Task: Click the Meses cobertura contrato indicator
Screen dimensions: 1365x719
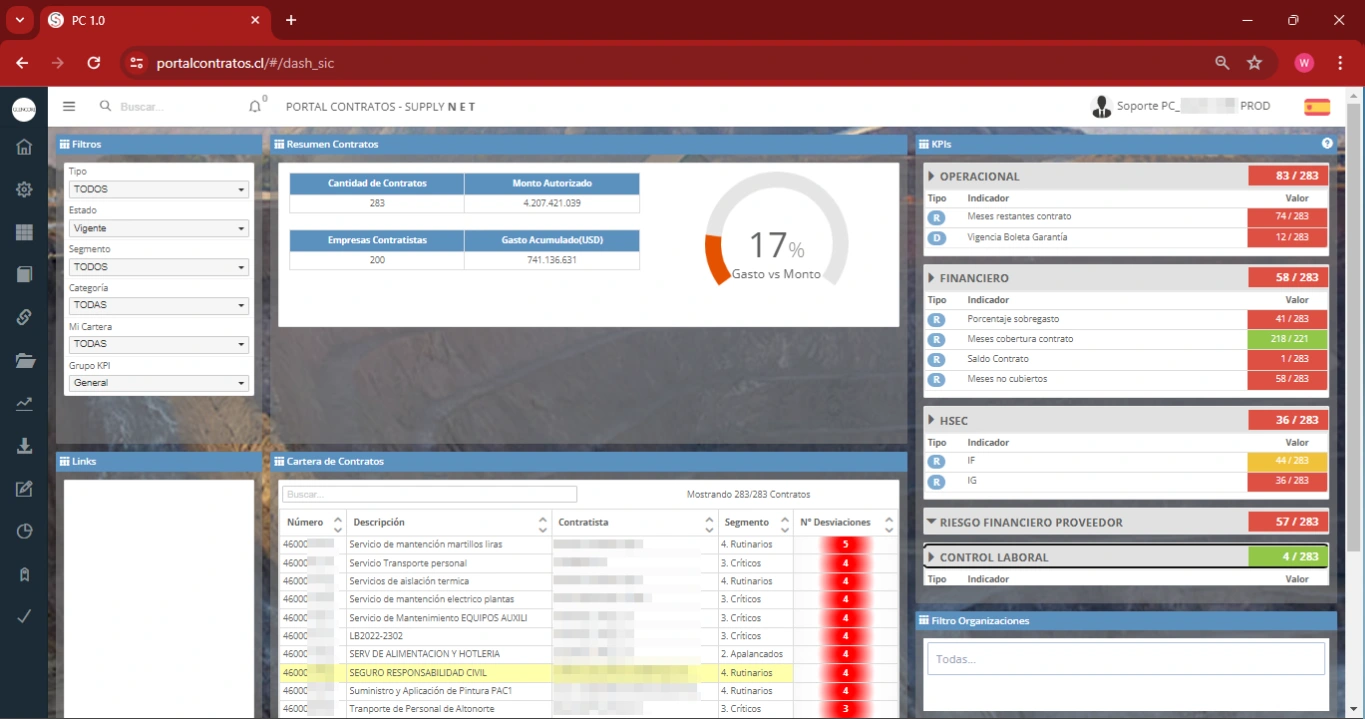Action: [x=1020, y=339]
